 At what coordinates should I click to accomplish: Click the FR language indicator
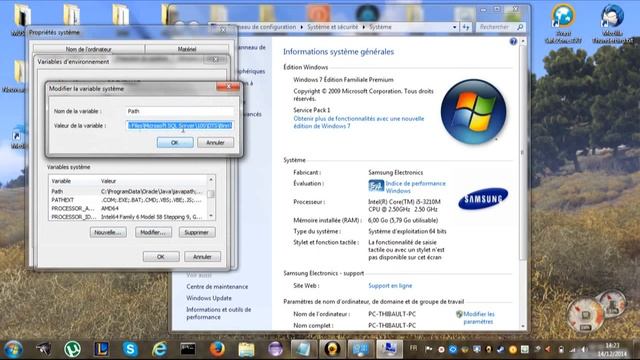pyautogui.click(x=413, y=348)
